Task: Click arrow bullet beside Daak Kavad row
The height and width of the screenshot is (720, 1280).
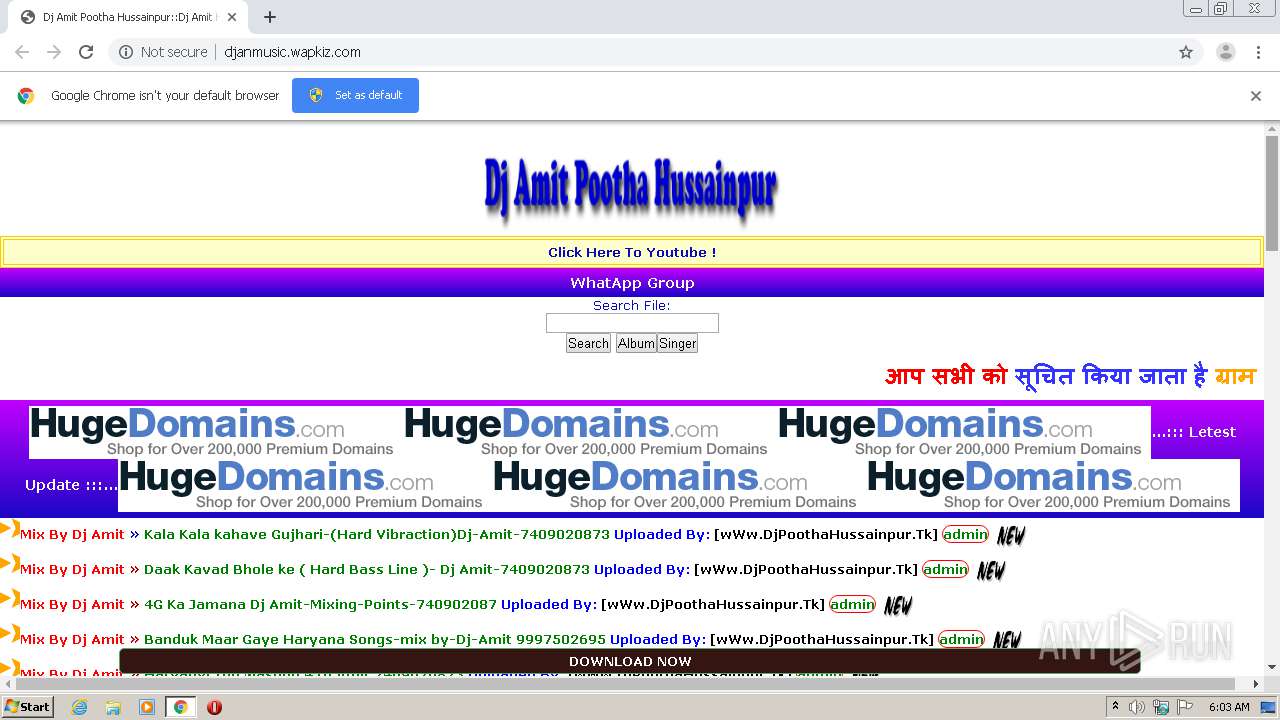Action: click(x=10, y=563)
